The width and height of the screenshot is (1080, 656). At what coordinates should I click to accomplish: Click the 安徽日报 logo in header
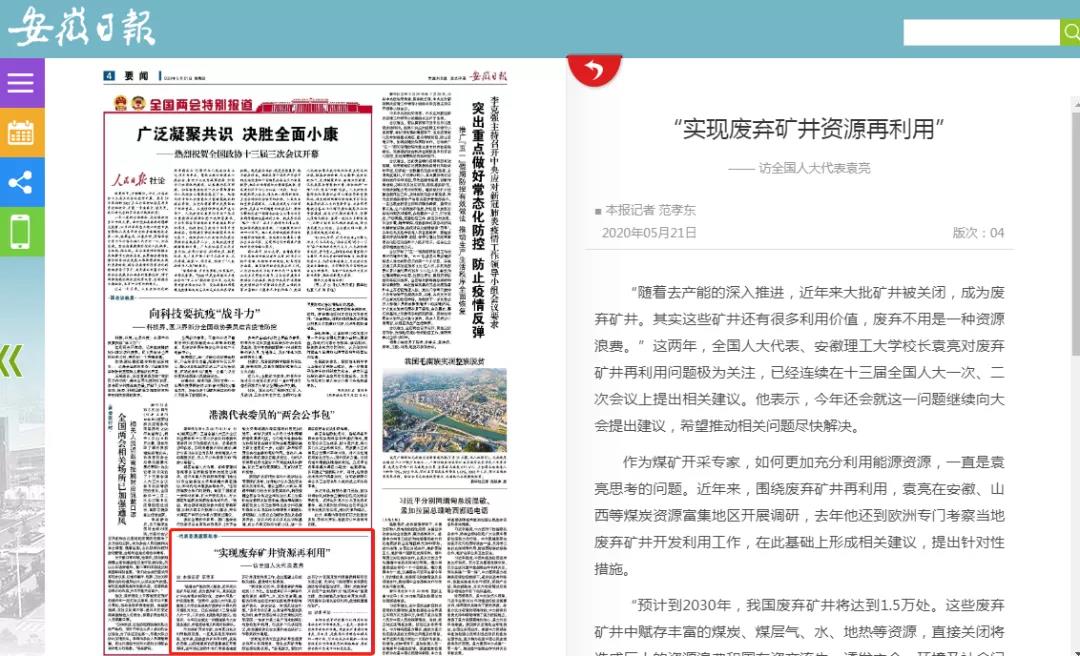82,29
